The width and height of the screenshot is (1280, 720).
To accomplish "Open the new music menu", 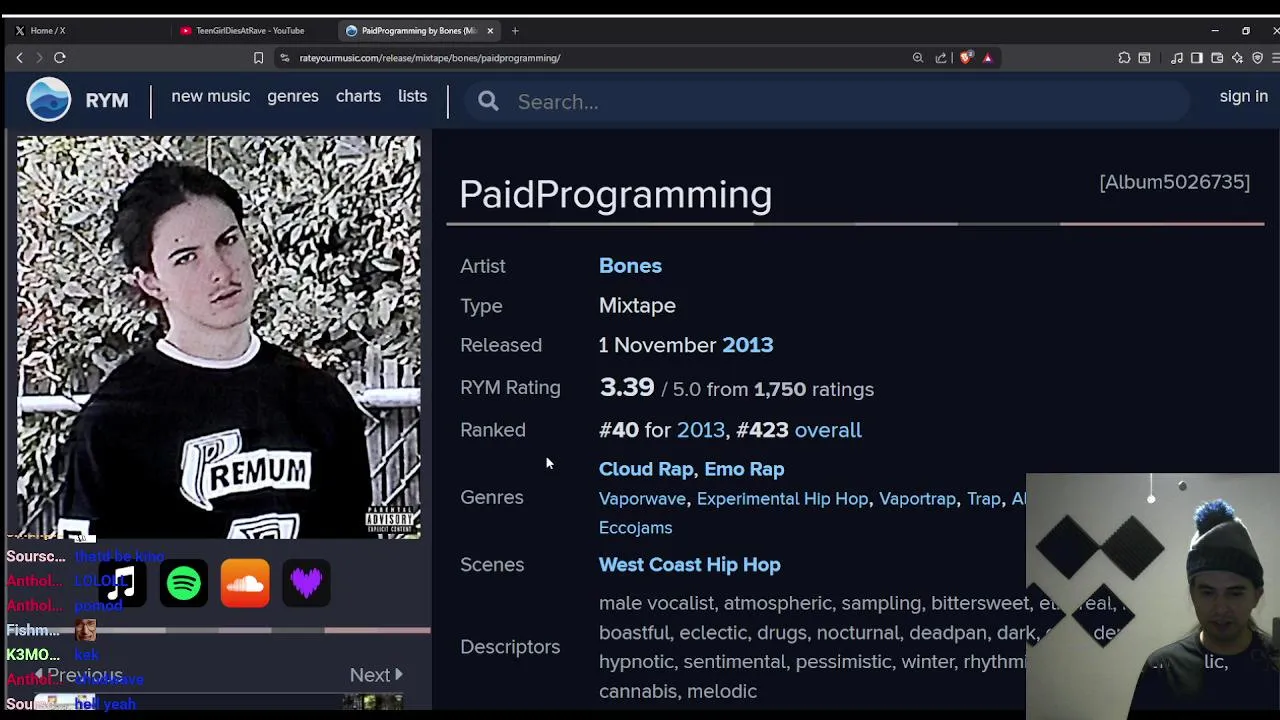I will (x=210, y=96).
